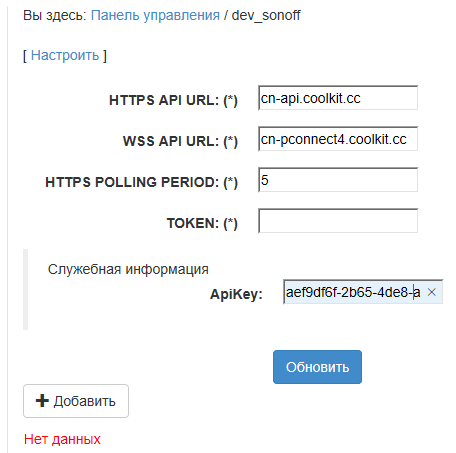Focus the HTTPS API URL input field
Viewport: 456px width, 453px height.
click(x=338, y=98)
